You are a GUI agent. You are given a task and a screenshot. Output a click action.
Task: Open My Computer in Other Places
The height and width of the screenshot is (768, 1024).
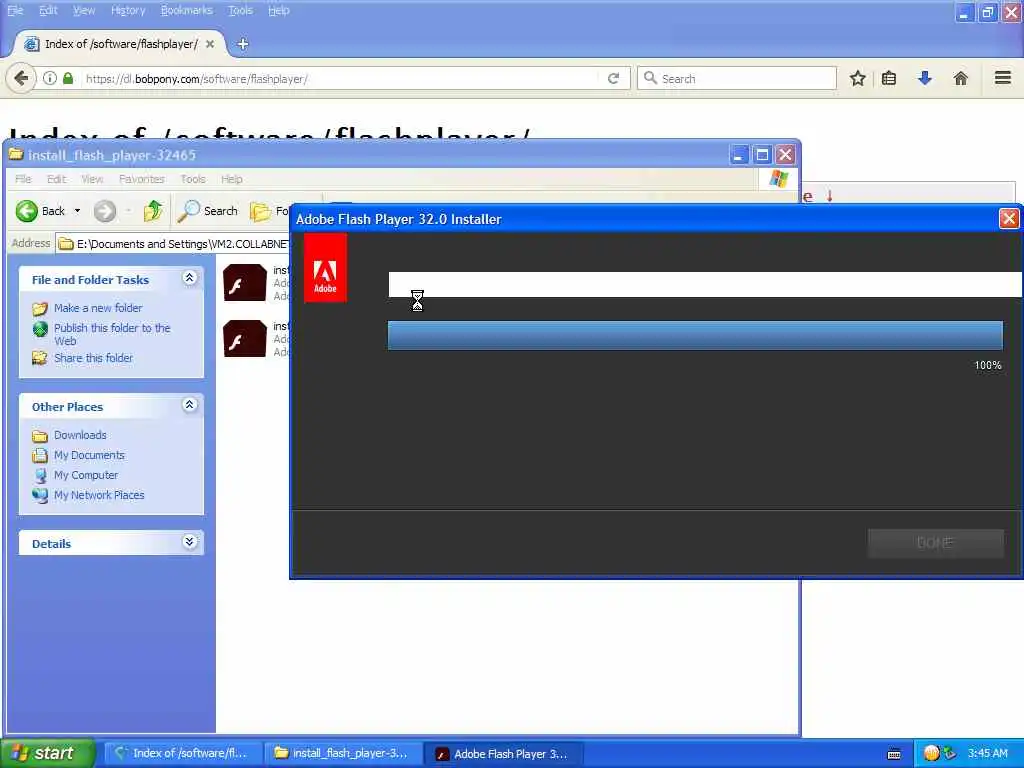[86, 475]
